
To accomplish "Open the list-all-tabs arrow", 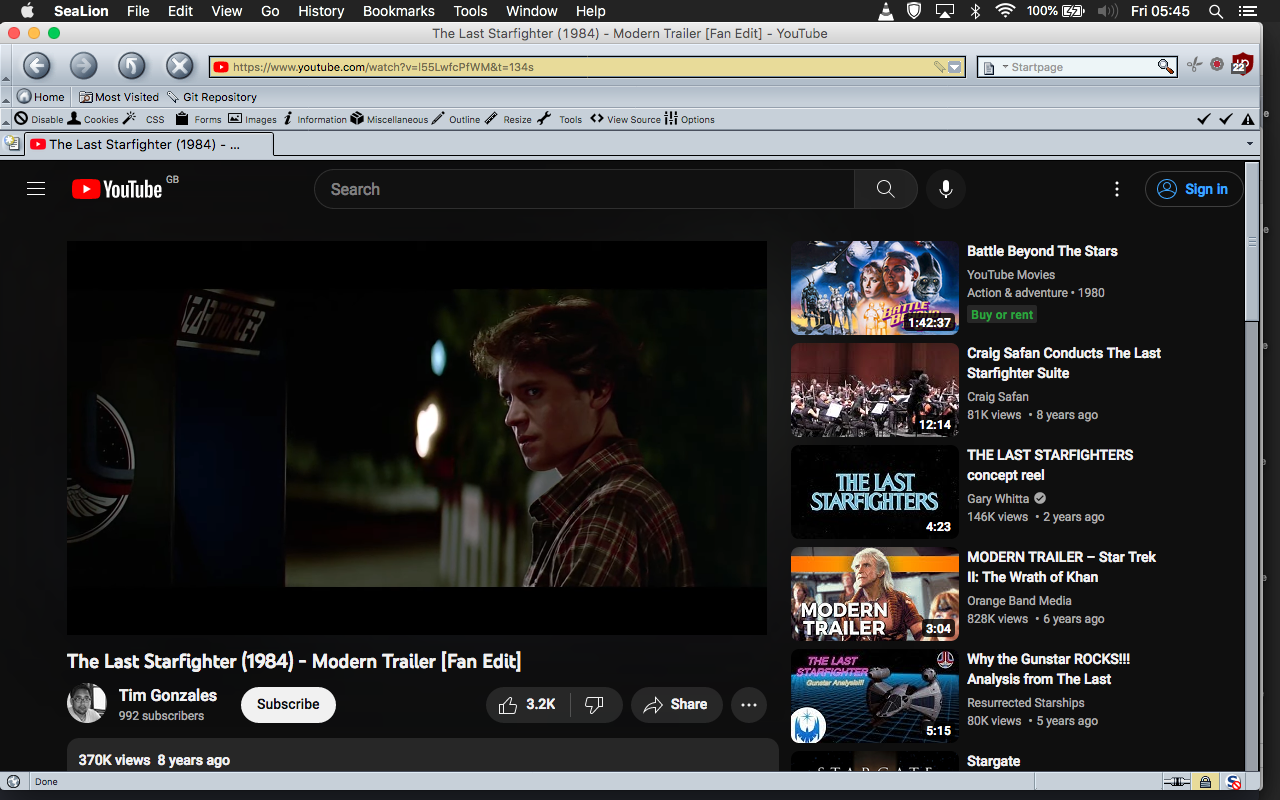I will [1249, 144].
